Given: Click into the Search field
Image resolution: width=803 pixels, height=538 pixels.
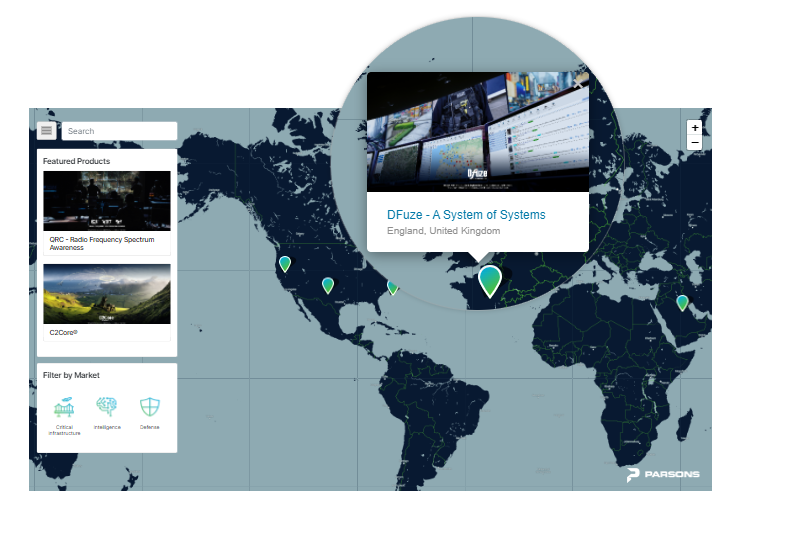Looking at the screenshot, I should [119, 131].
